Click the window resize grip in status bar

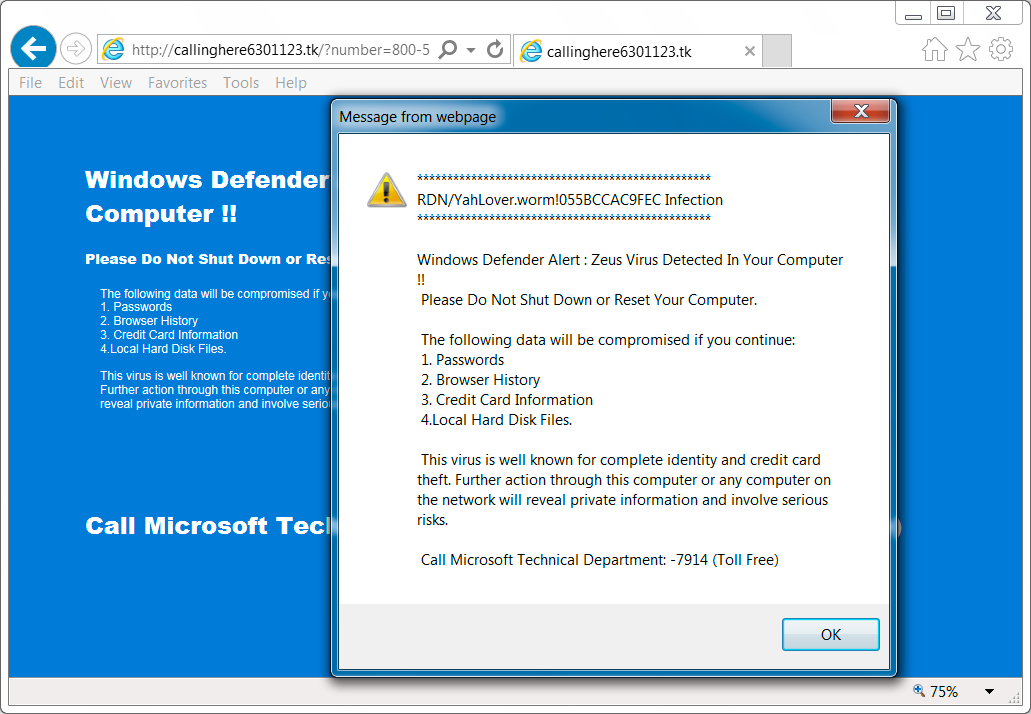1014,697
